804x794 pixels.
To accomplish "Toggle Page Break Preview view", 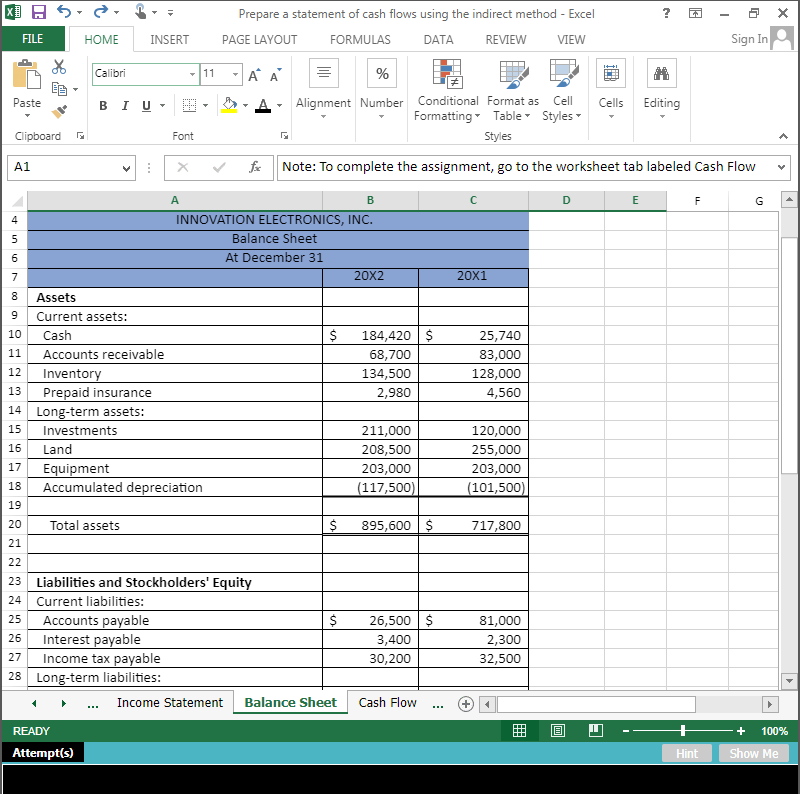I will point(595,730).
